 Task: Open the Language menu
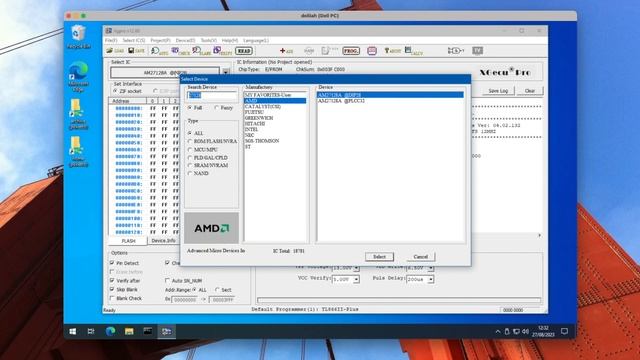pos(256,40)
